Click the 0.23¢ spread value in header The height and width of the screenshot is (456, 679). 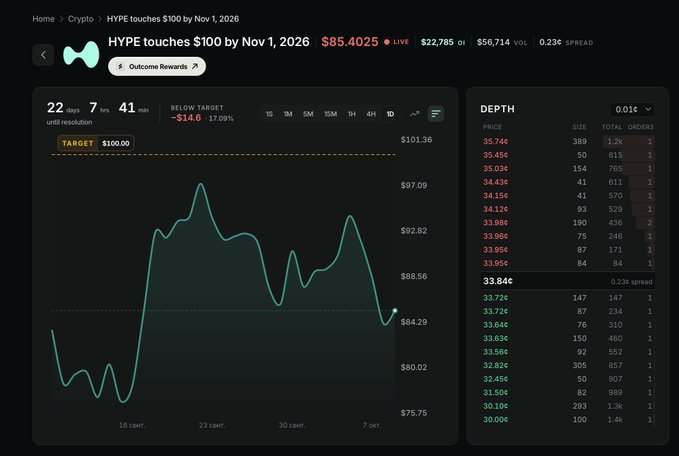coord(550,42)
